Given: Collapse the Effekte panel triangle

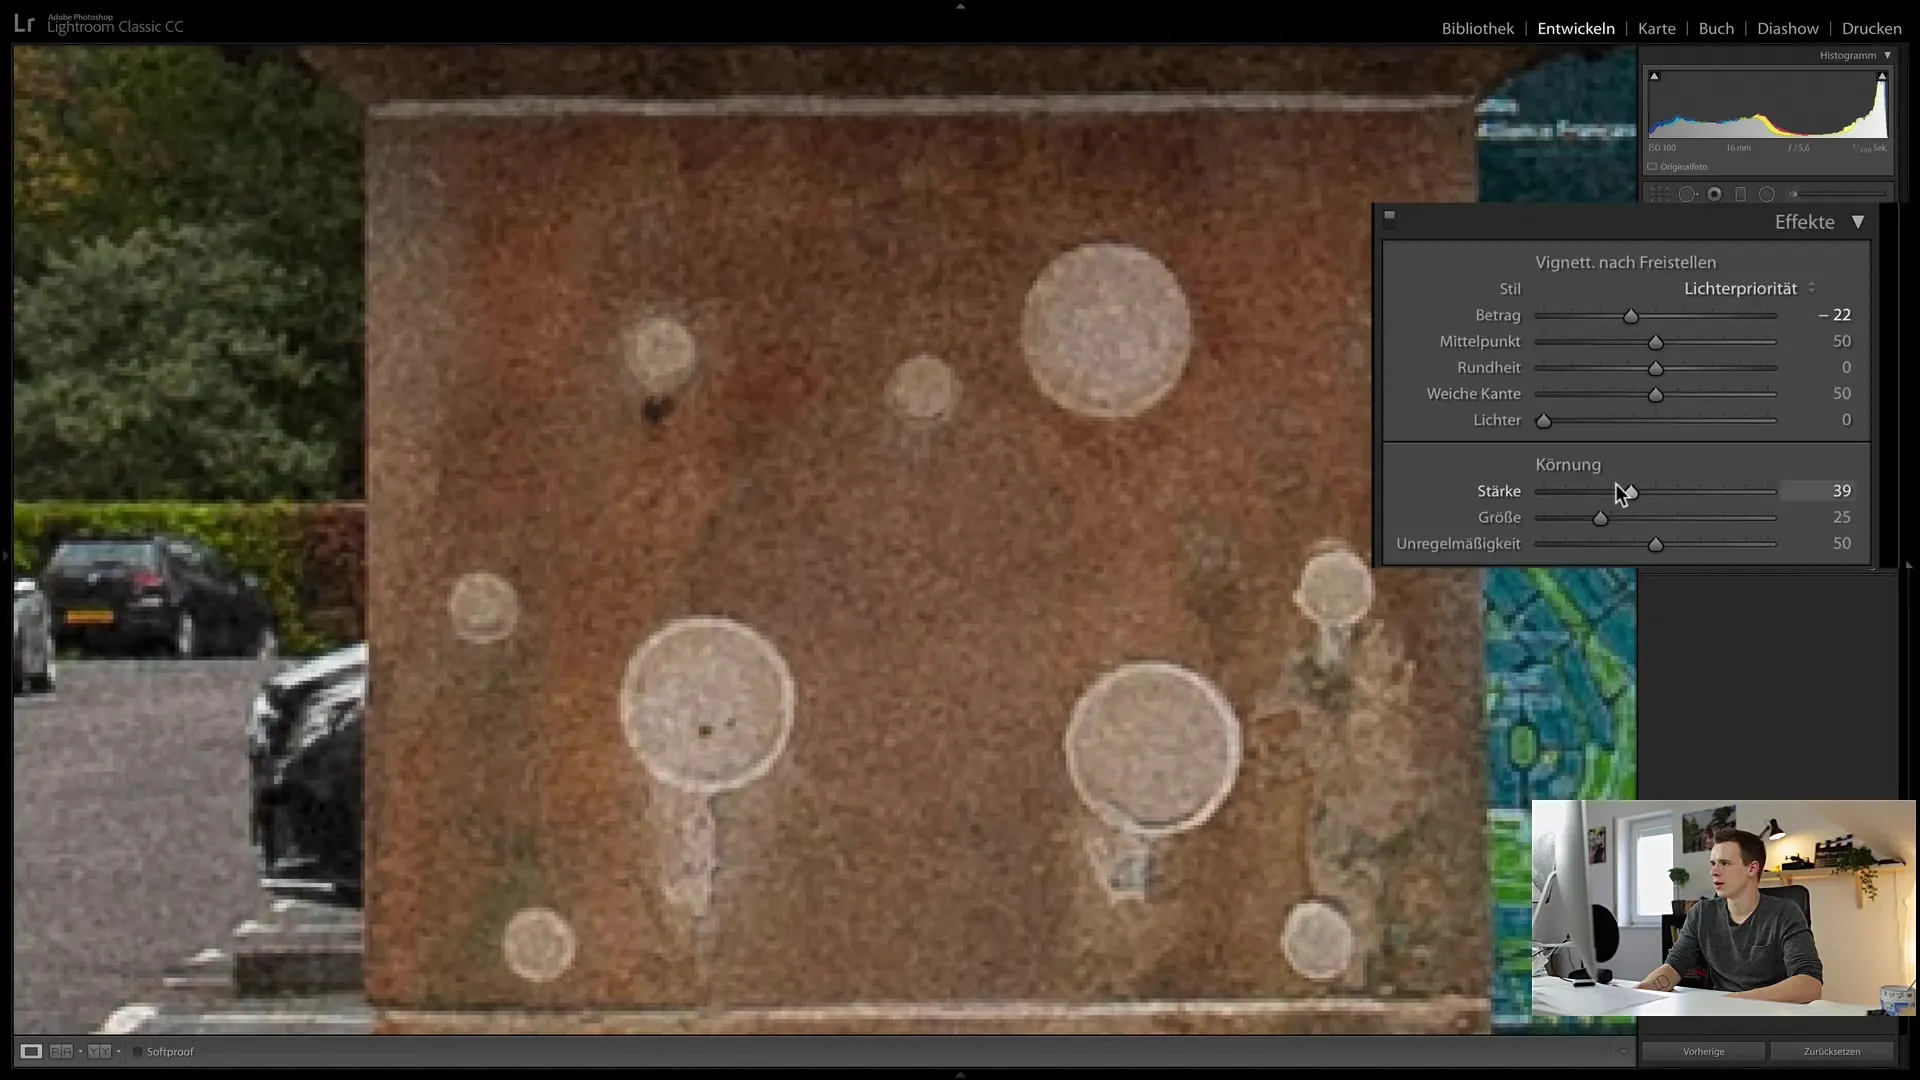Looking at the screenshot, I should (x=1858, y=222).
